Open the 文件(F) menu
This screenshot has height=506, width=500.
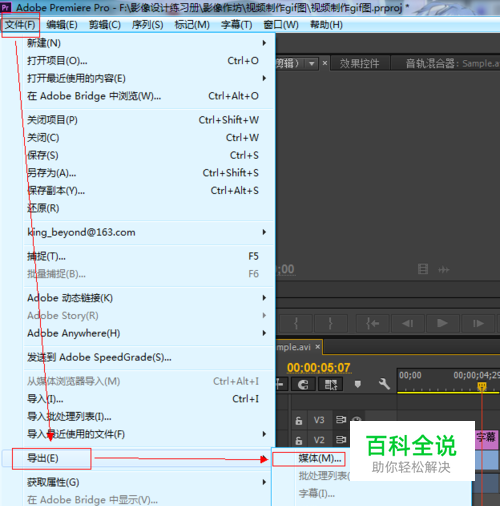(20, 25)
